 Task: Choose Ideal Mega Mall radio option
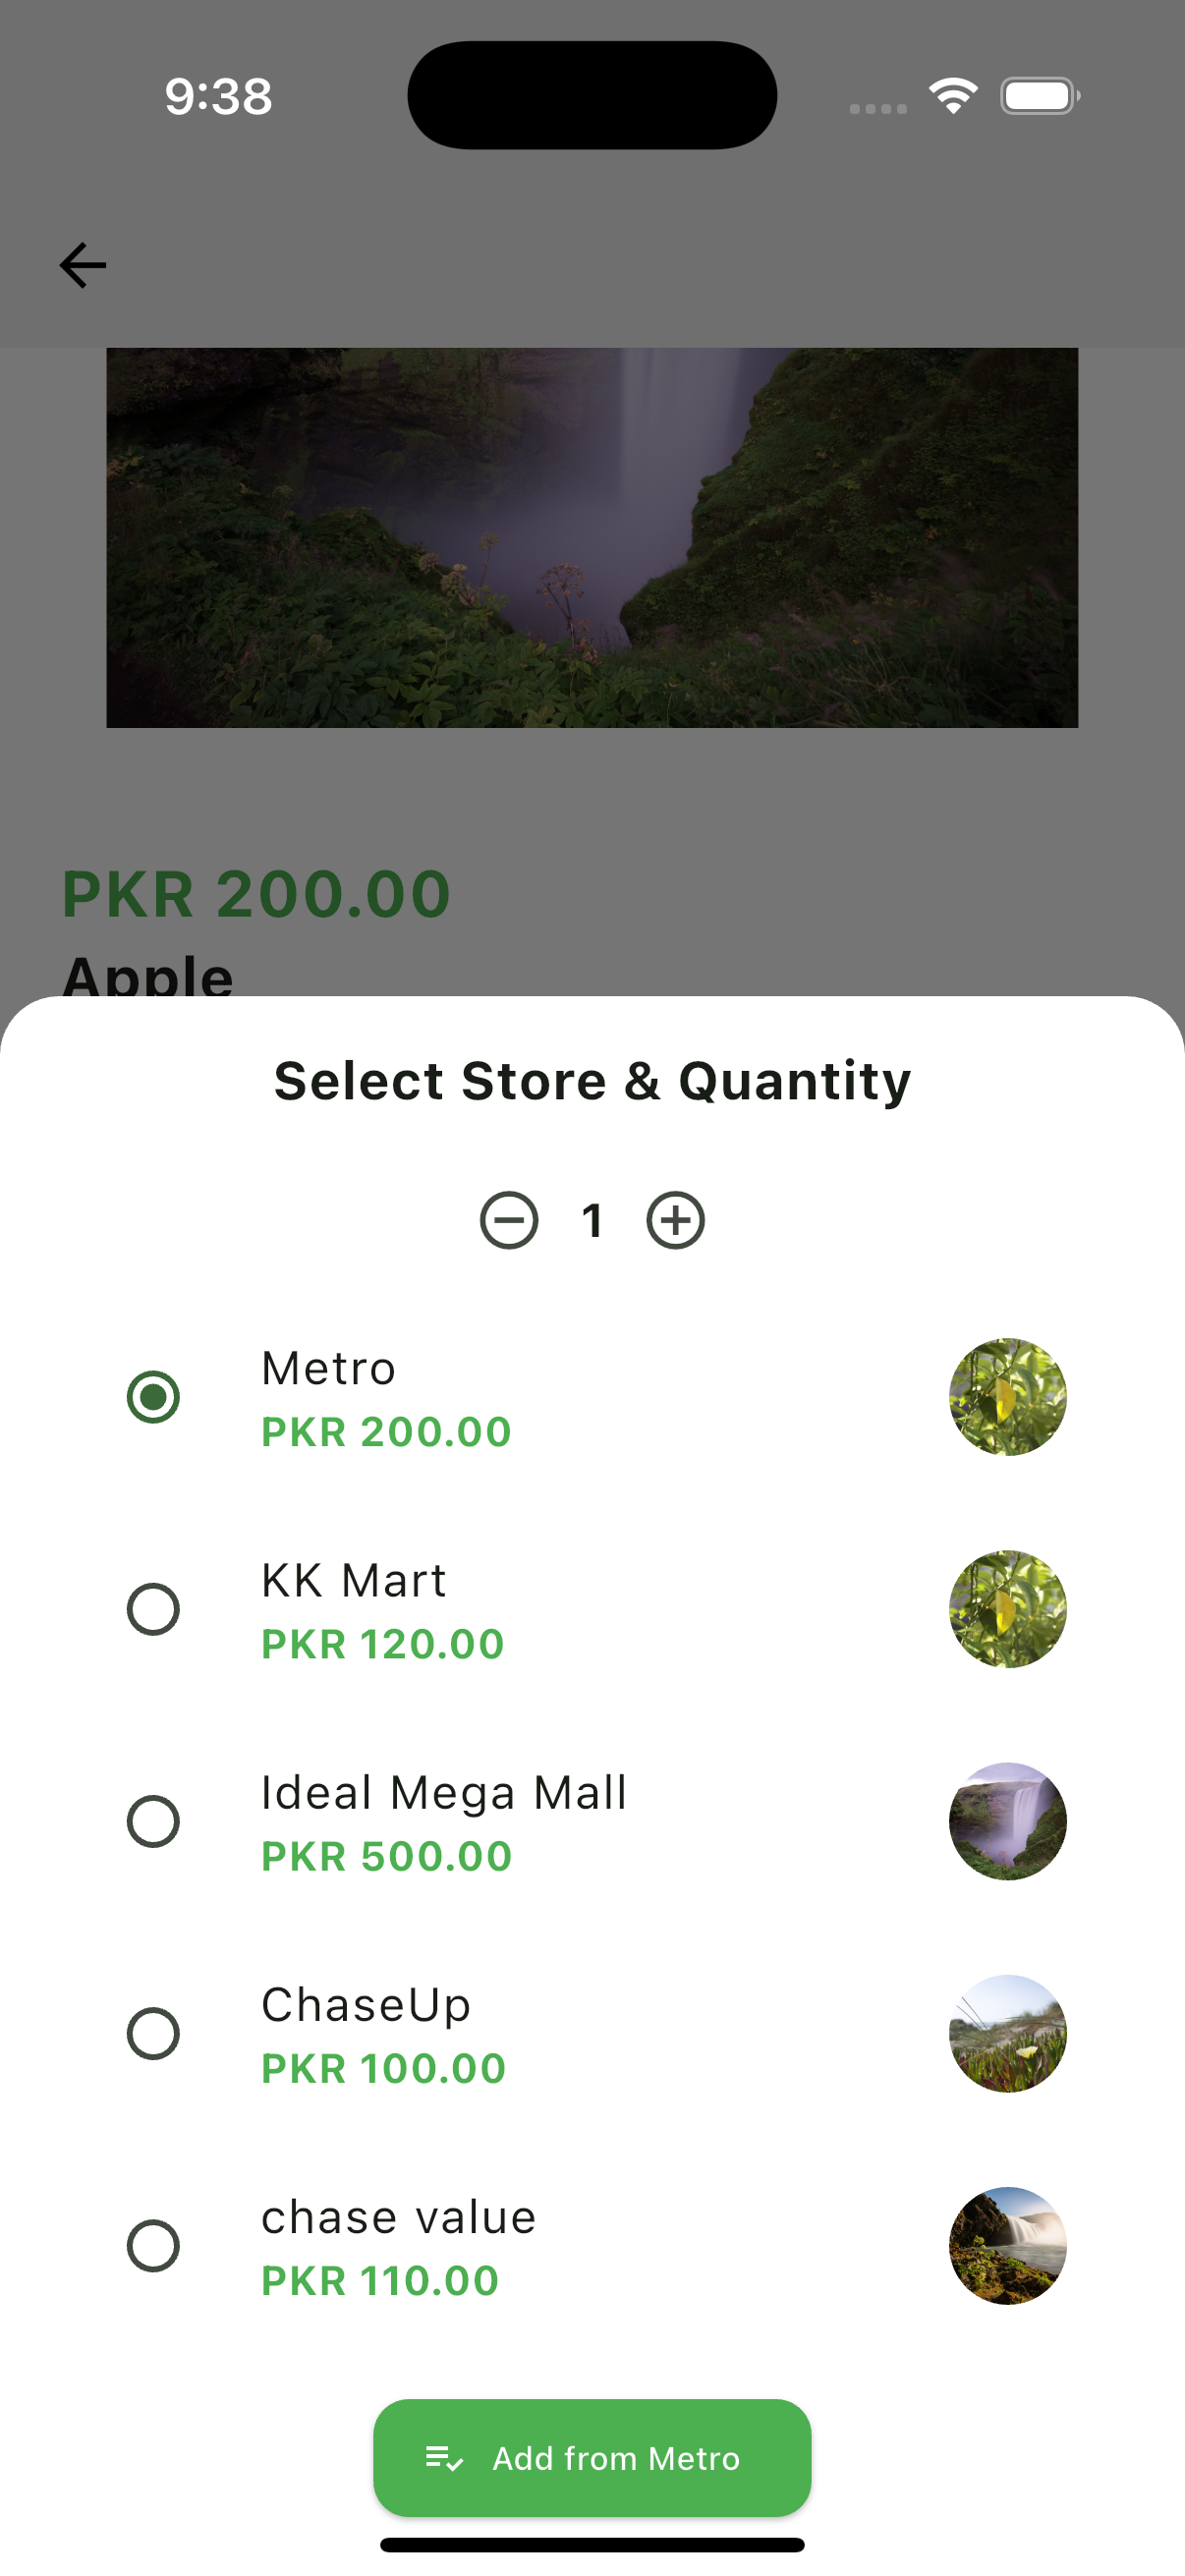153,1821
